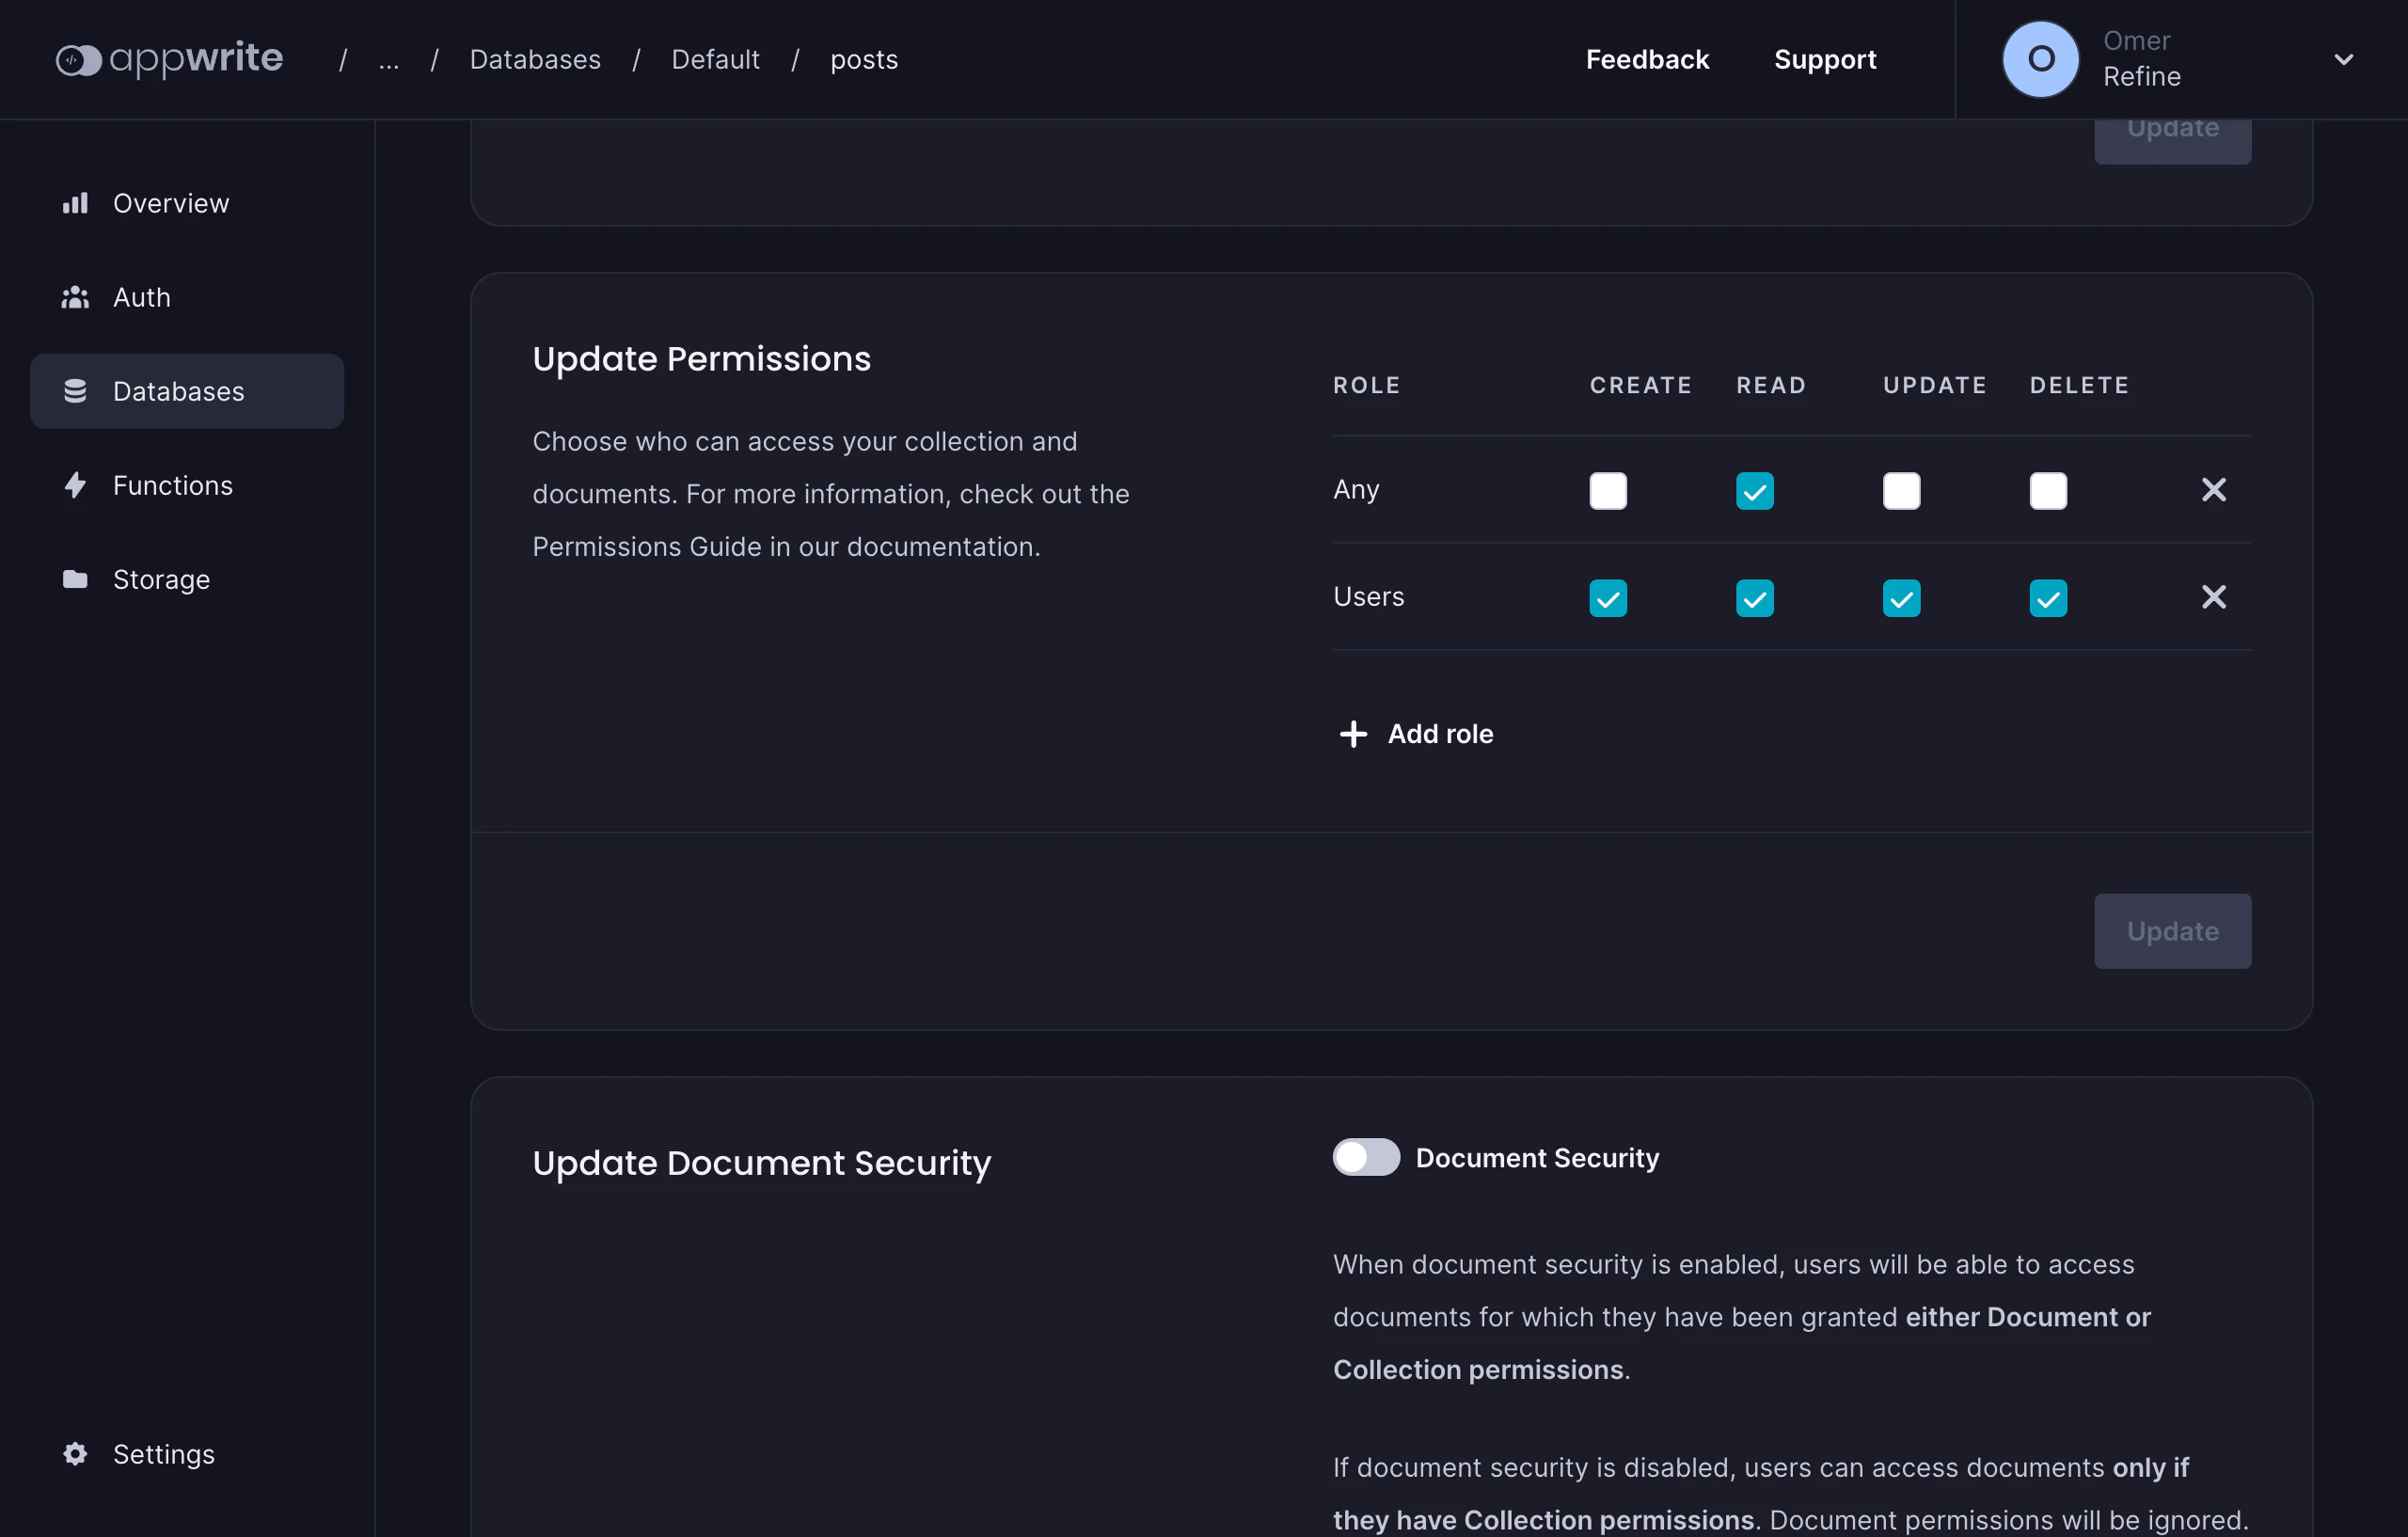This screenshot has height=1537, width=2408.
Task: Toggle the Document Security switch
Action: 1365,1157
